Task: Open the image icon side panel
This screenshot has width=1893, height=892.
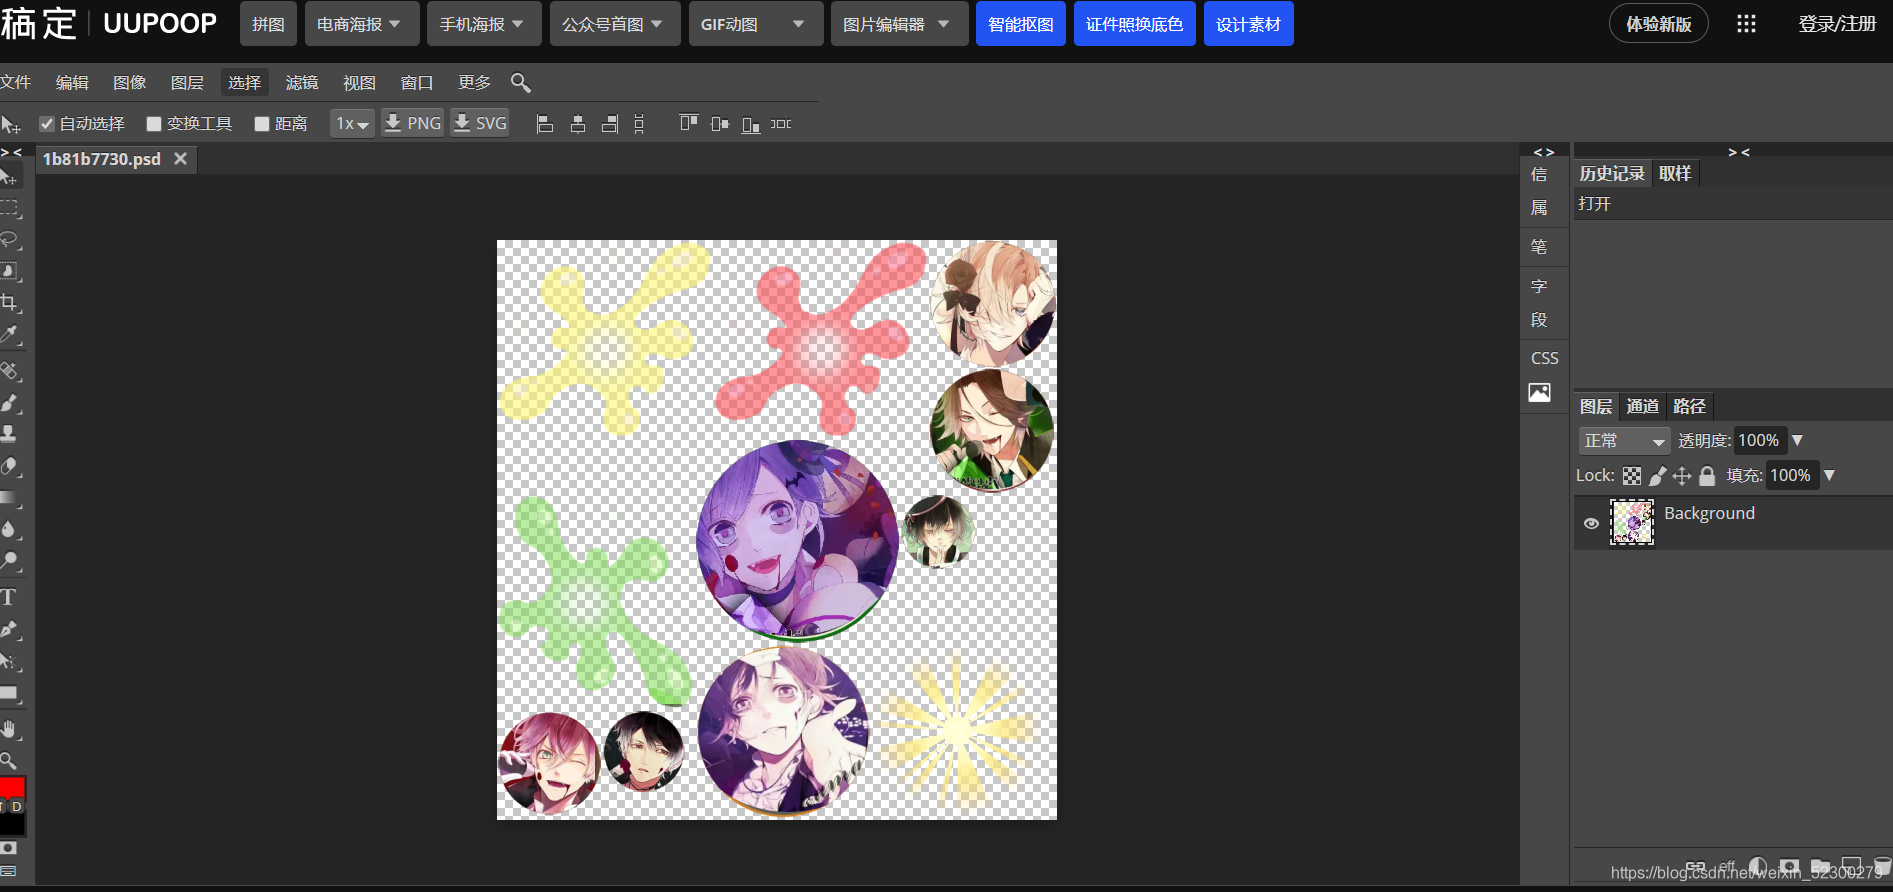Action: click(1540, 393)
